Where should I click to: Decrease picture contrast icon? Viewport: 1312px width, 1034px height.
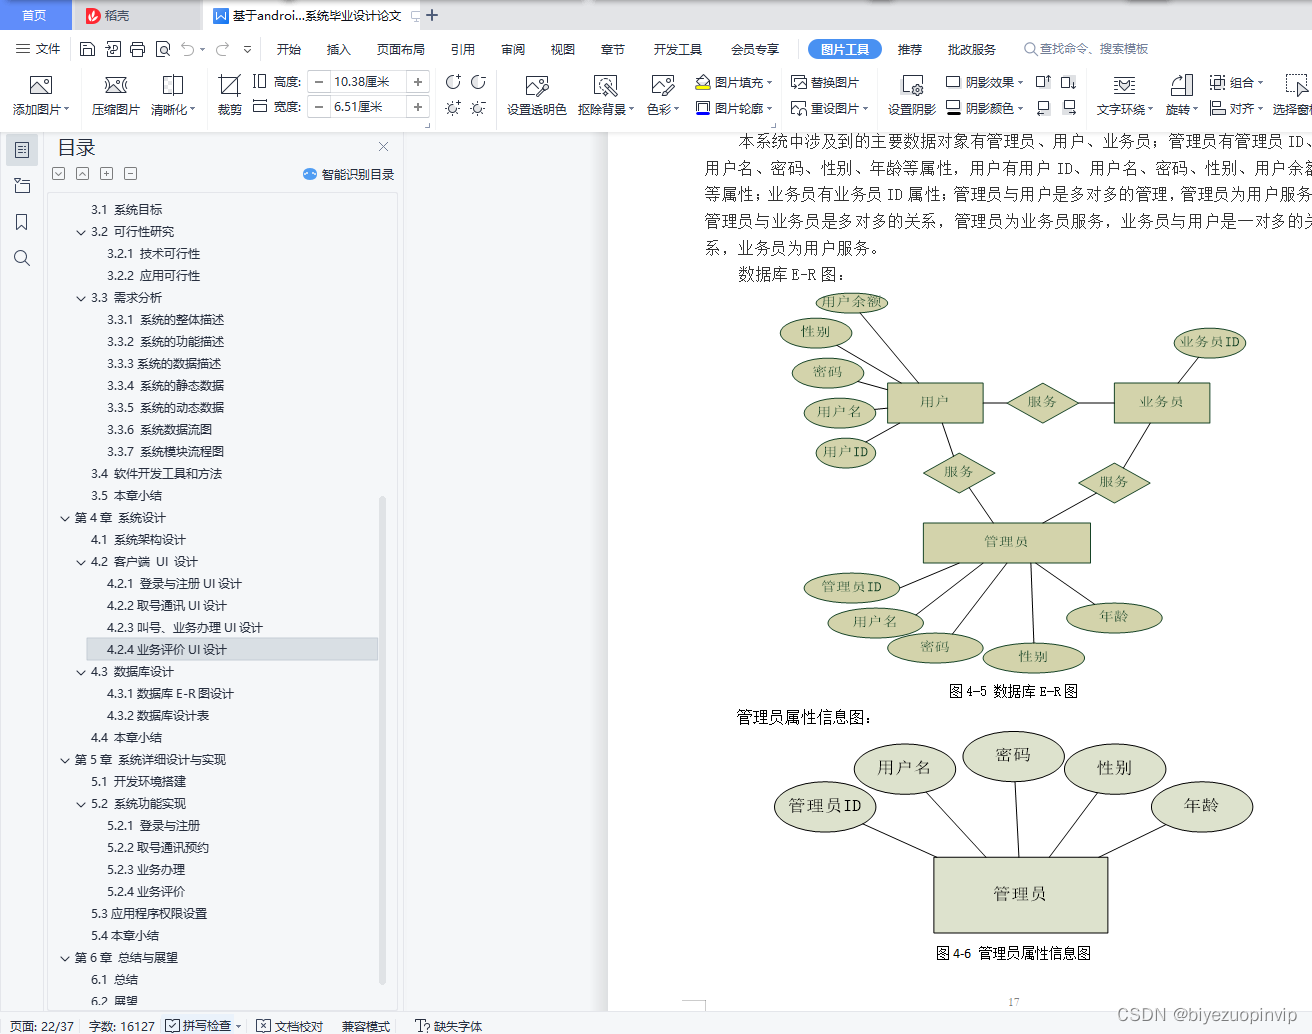[478, 82]
